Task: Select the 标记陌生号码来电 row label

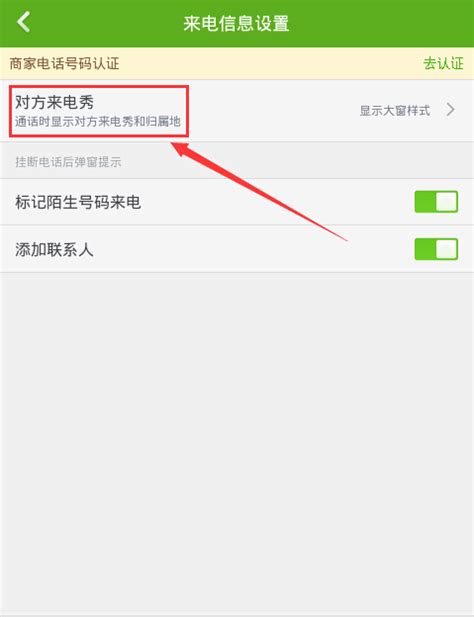Action: (78, 202)
